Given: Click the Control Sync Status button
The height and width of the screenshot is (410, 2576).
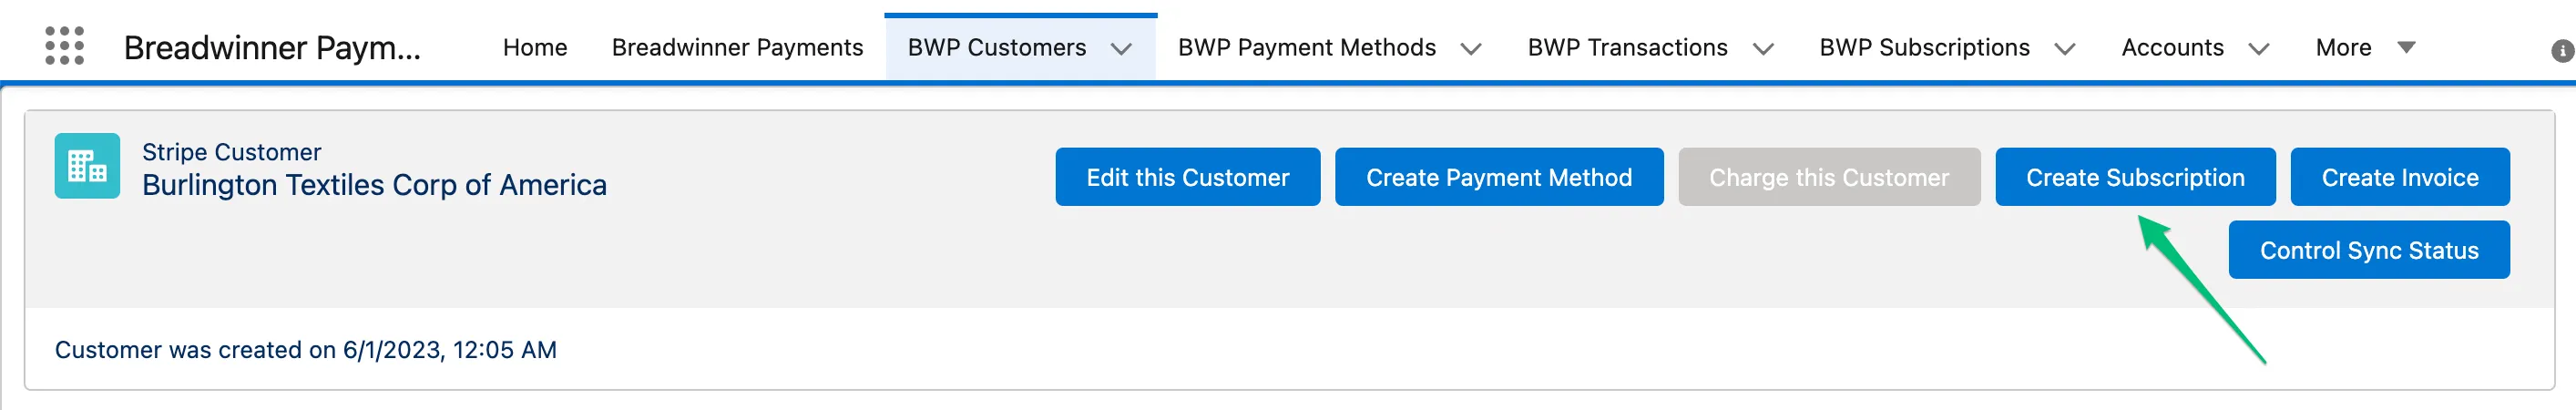Looking at the screenshot, I should (x=2368, y=250).
